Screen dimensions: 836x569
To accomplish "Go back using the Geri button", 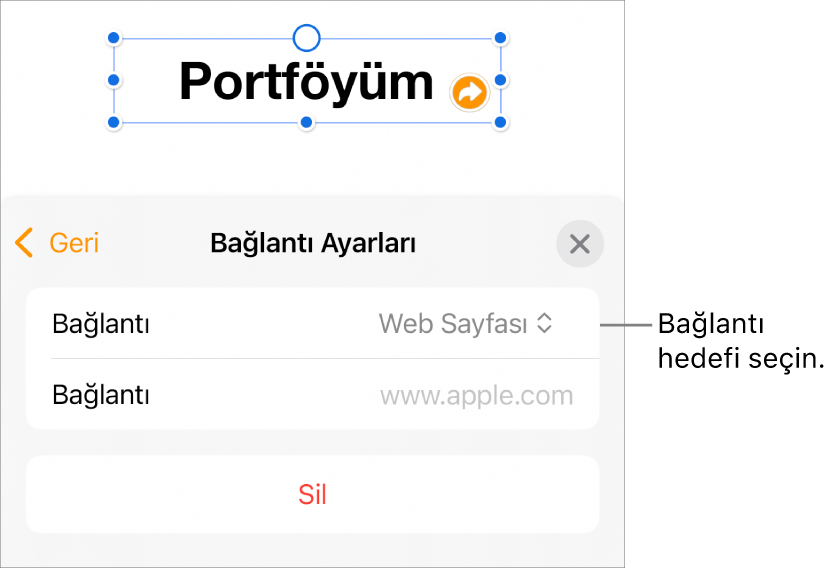I will [73, 243].
